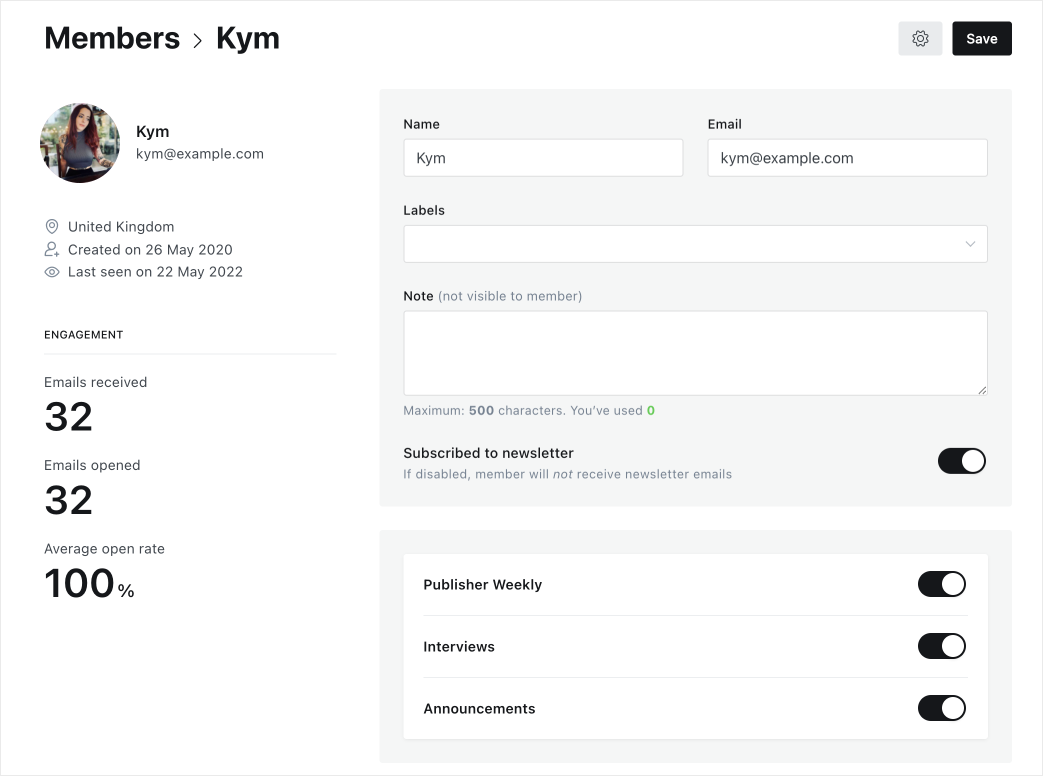1043x776 pixels.
Task: Open member settings gear menu
Action: click(x=920, y=39)
